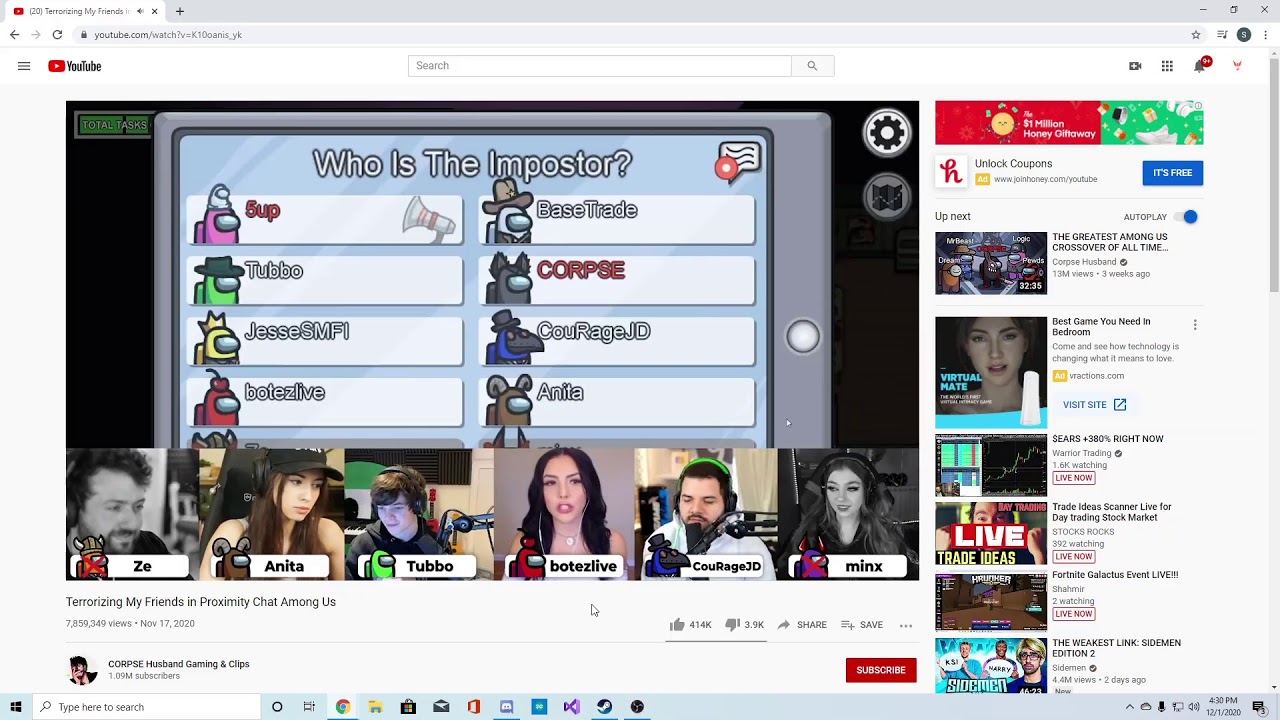The width and height of the screenshot is (1280, 720).
Task: Open www.joinhoney.com/youtube ad link
Action: point(1045,180)
